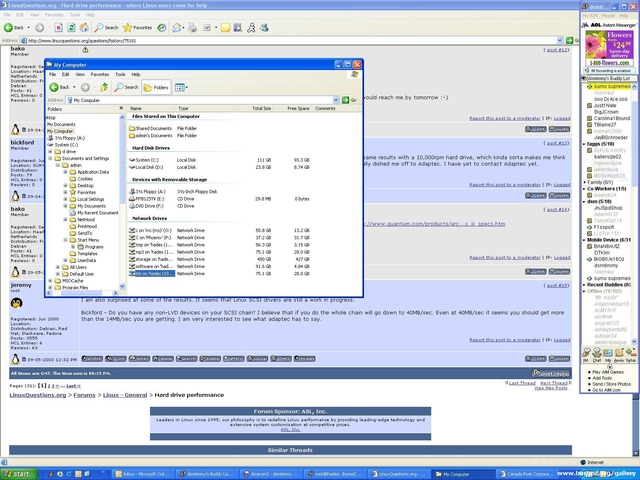Switch to root@hades terminal taskbar item
Screen dimensions: 640x480
click(x=335, y=474)
